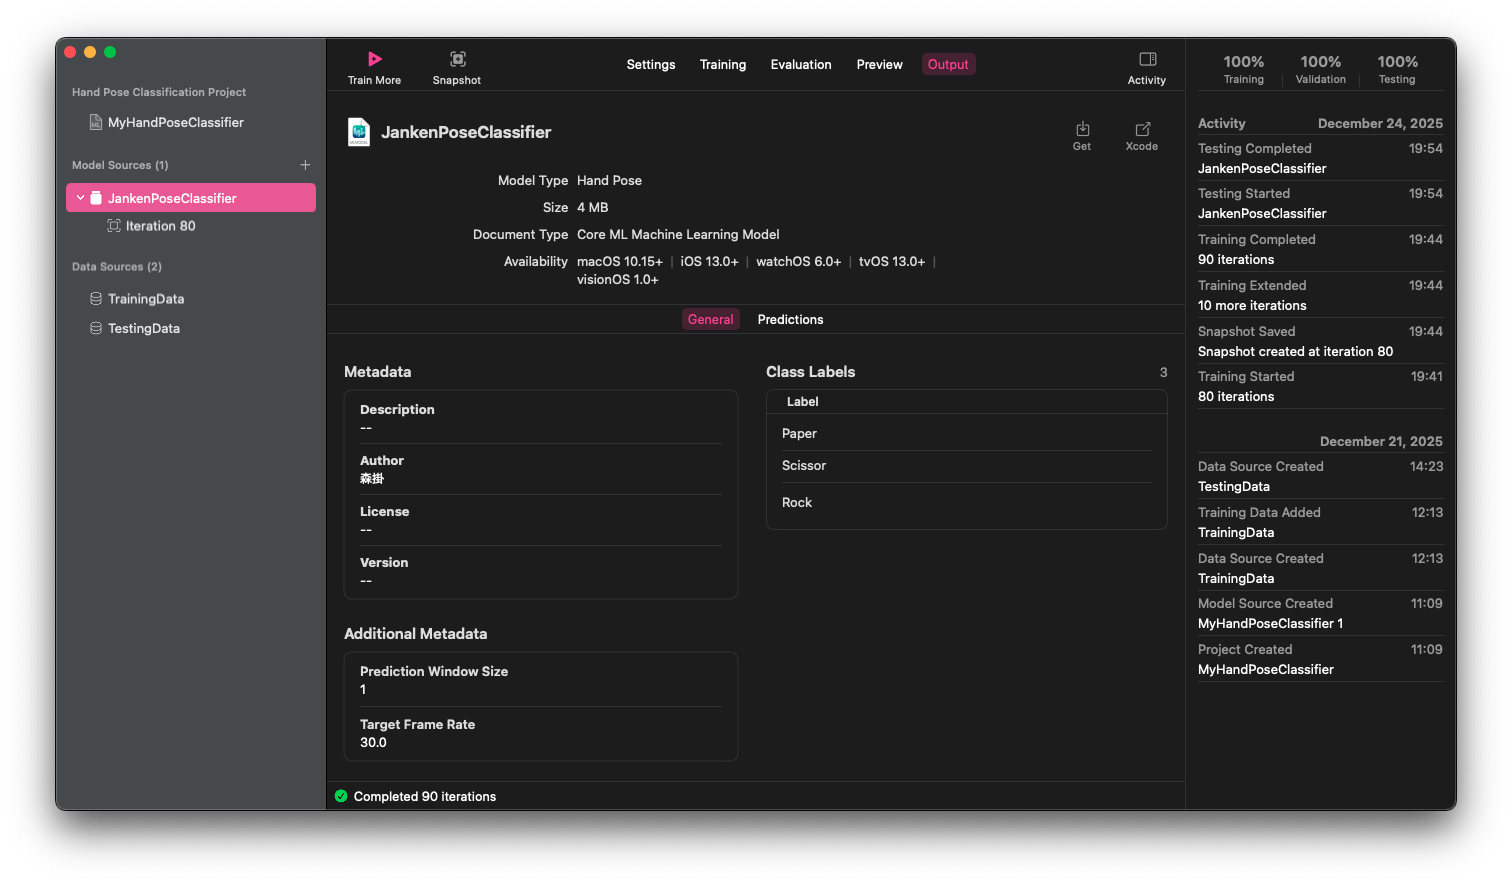The image size is (1512, 884).
Task: Click Data Source Created TrainingData 12:13 entry
Action: (x=1320, y=568)
